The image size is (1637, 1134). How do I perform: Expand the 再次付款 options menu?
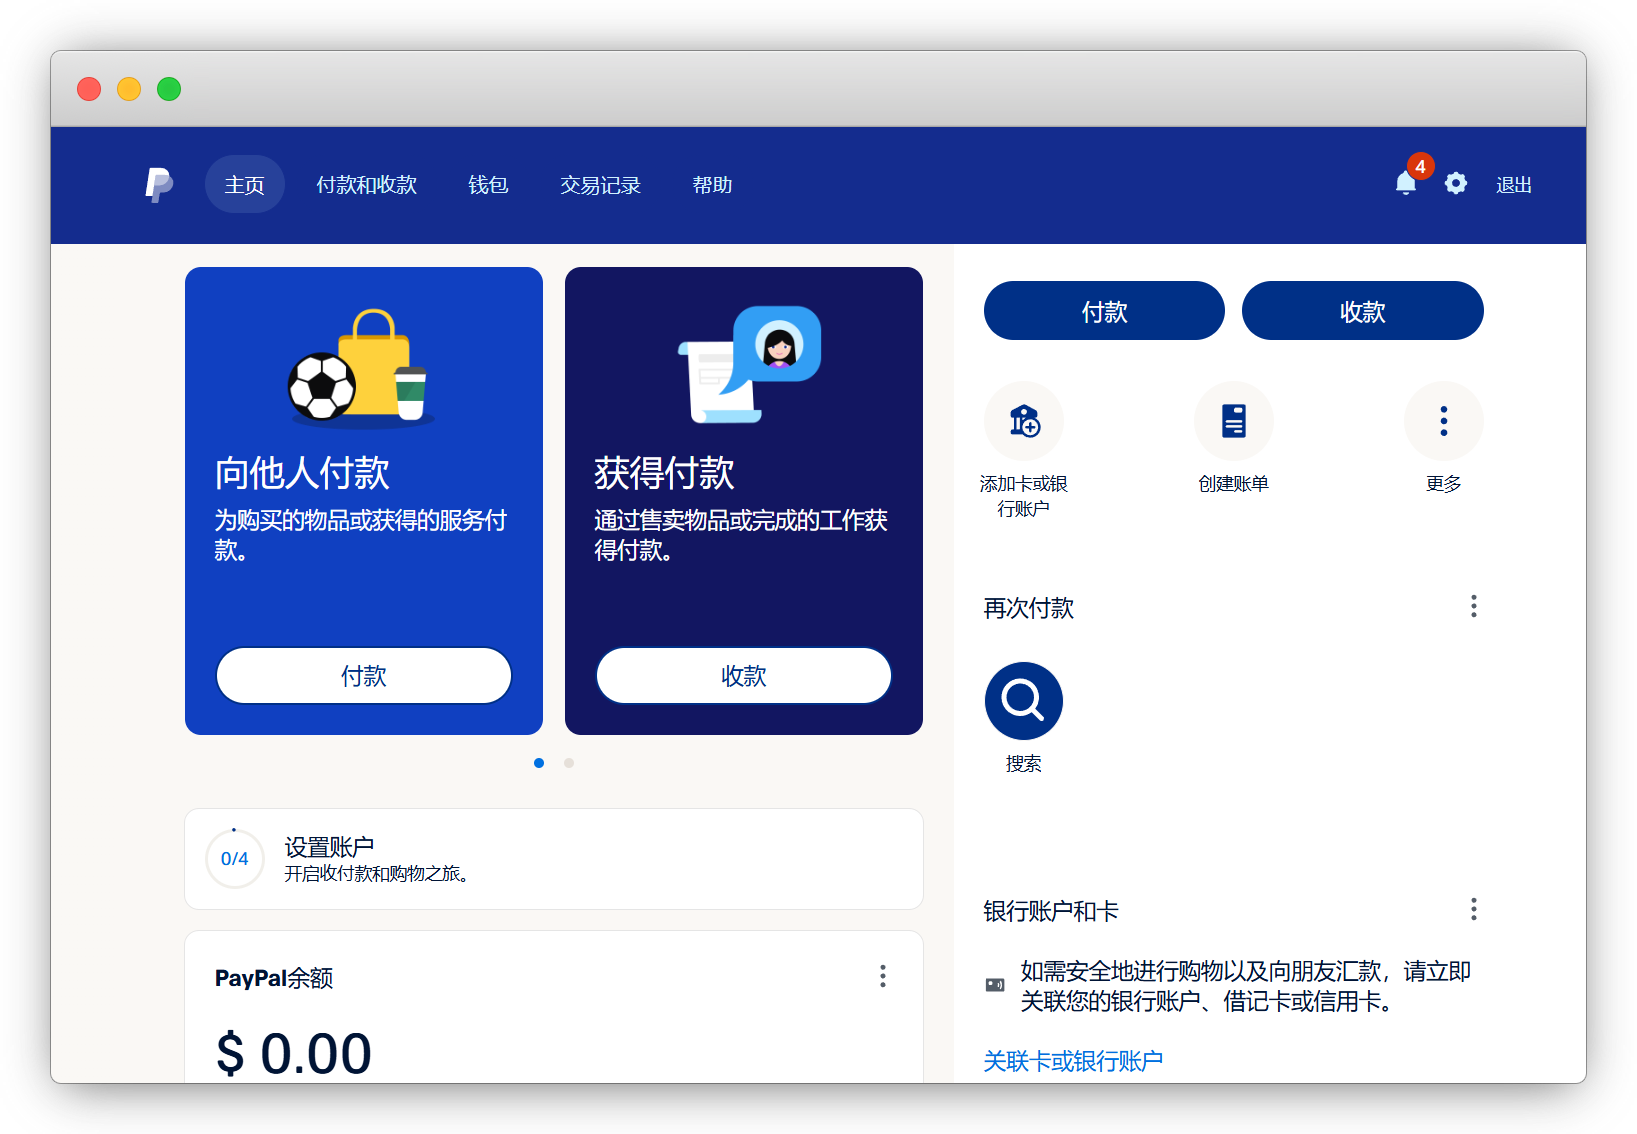tap(1473, 606)
